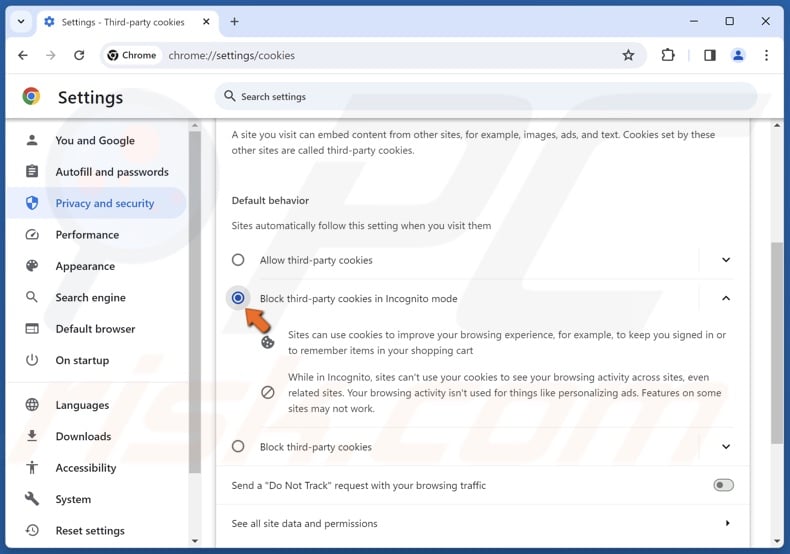This screenshot has width=790, height=554.
Task: Open Downloads section
Action: pos(96,436)
